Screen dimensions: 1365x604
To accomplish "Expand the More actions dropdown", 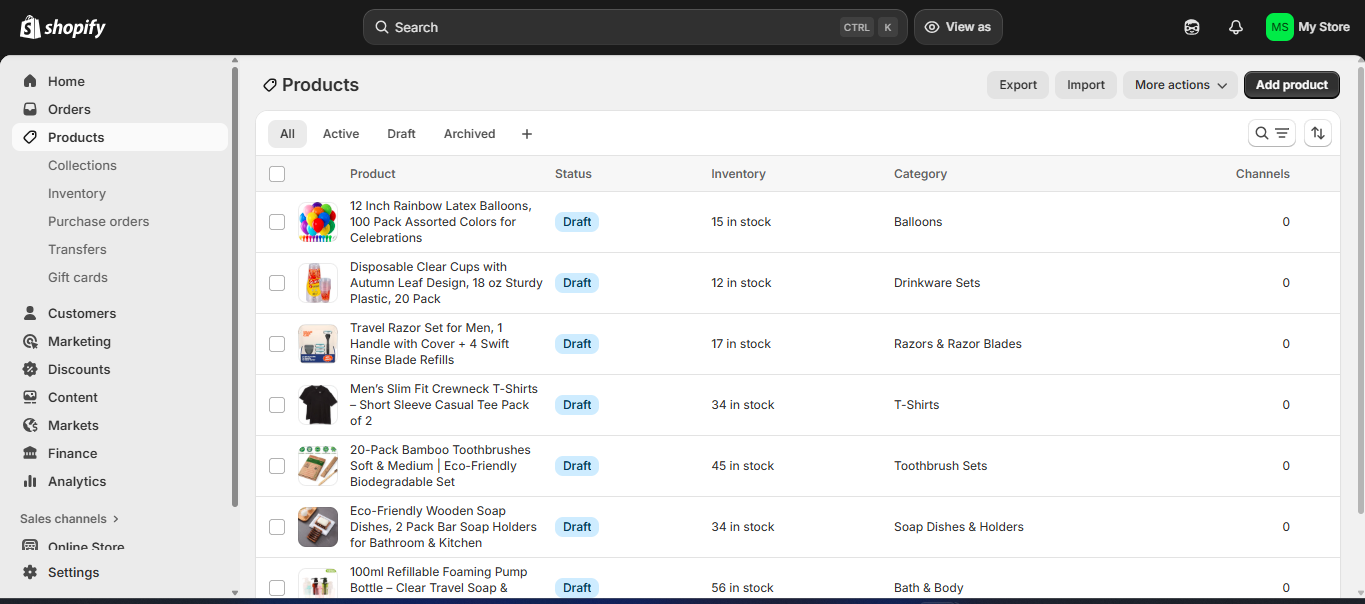I will [x=1180, y=85].
